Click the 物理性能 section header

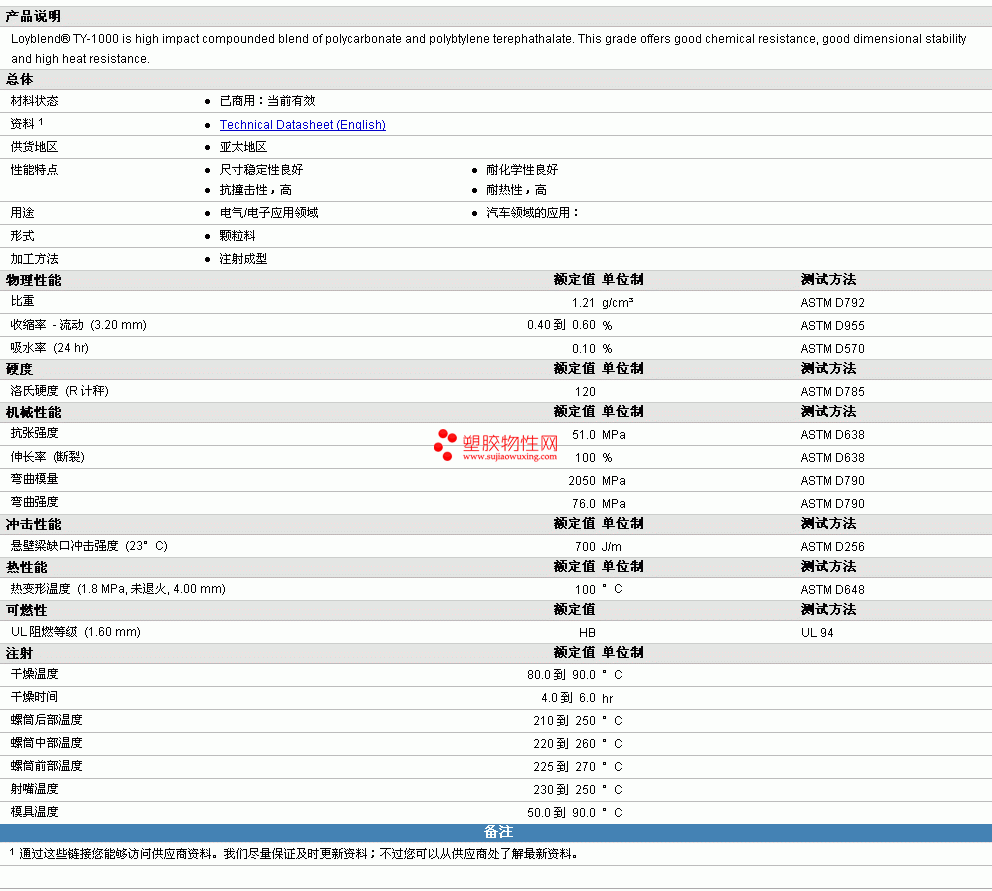pyautogui.click(x=34, y=280)
